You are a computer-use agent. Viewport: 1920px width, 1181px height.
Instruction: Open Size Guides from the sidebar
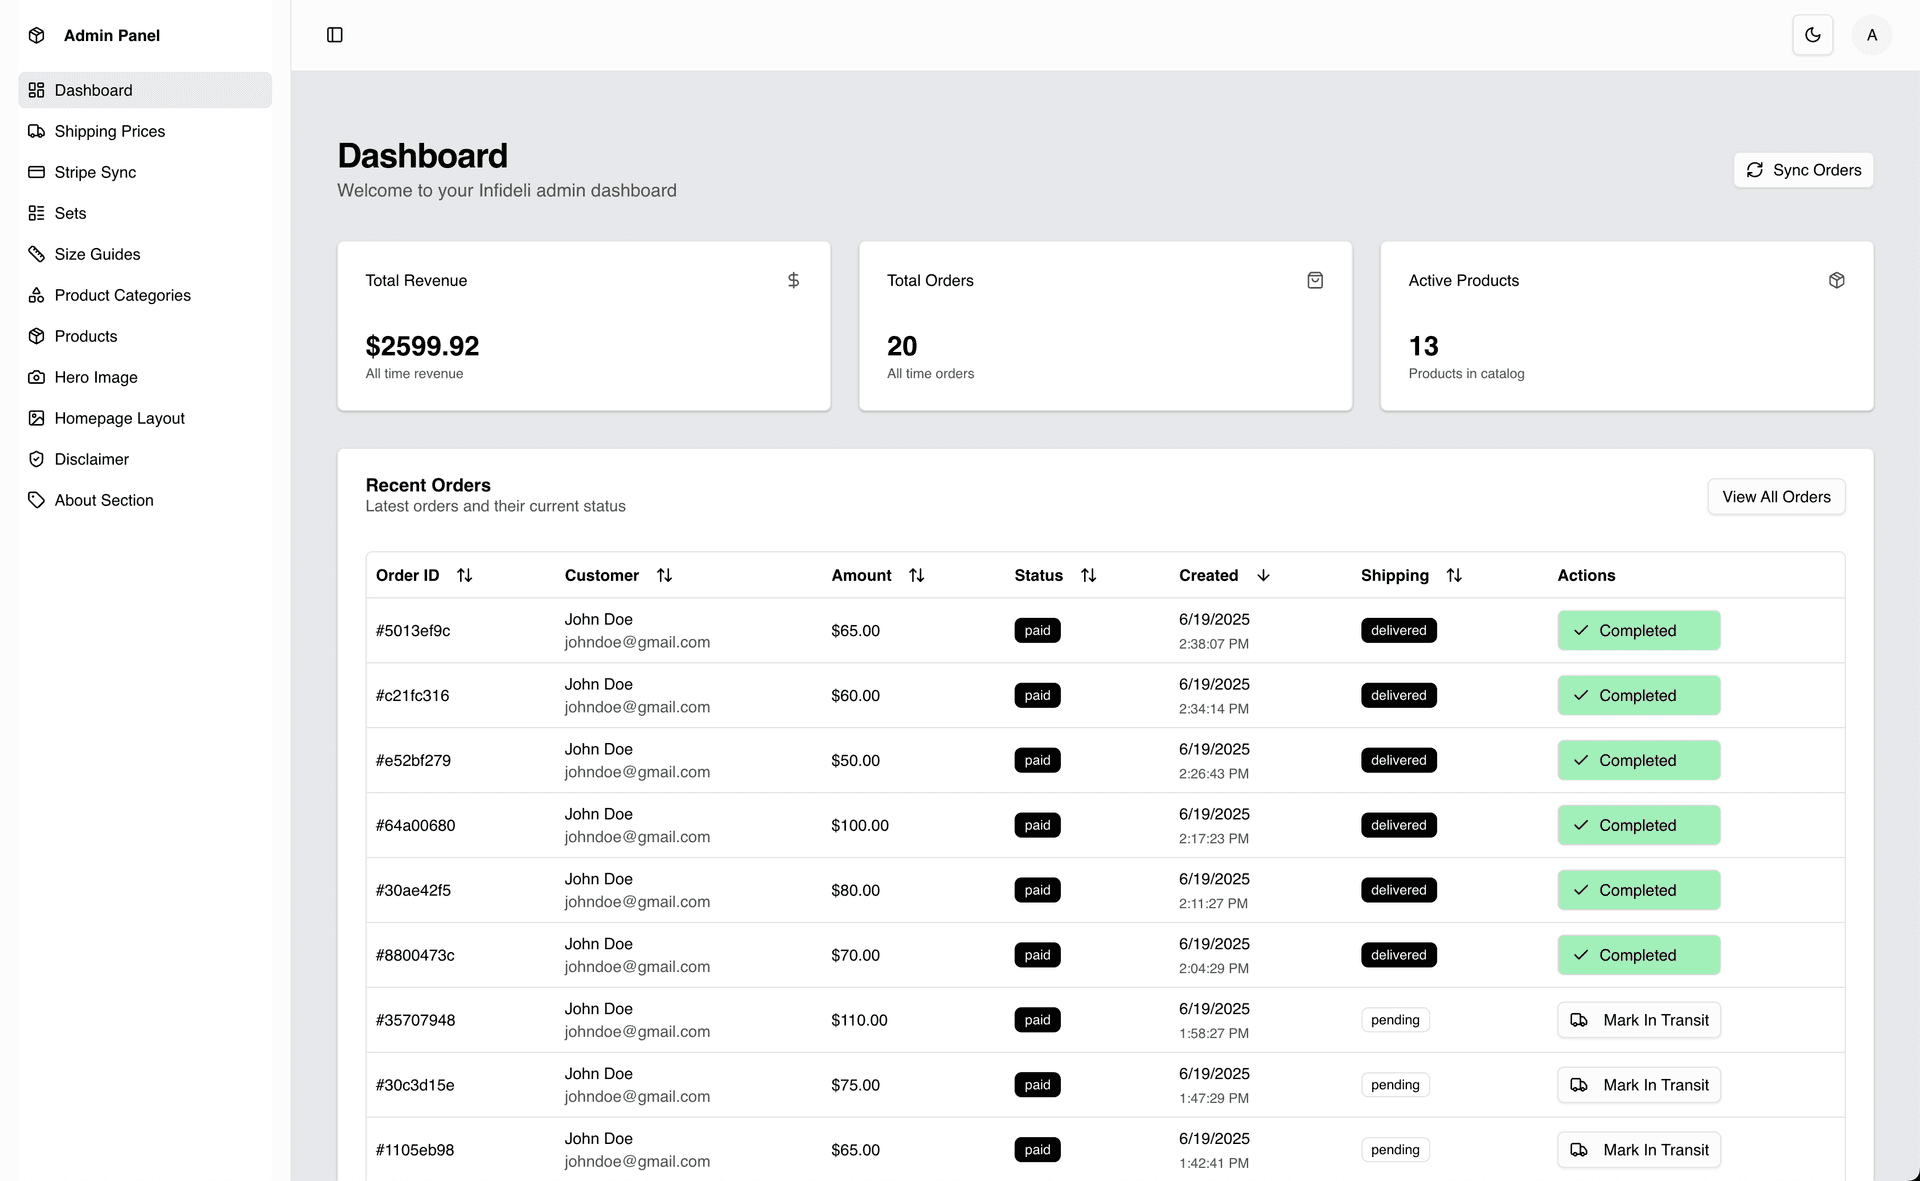pyautogui.click(x=97, y=254)
